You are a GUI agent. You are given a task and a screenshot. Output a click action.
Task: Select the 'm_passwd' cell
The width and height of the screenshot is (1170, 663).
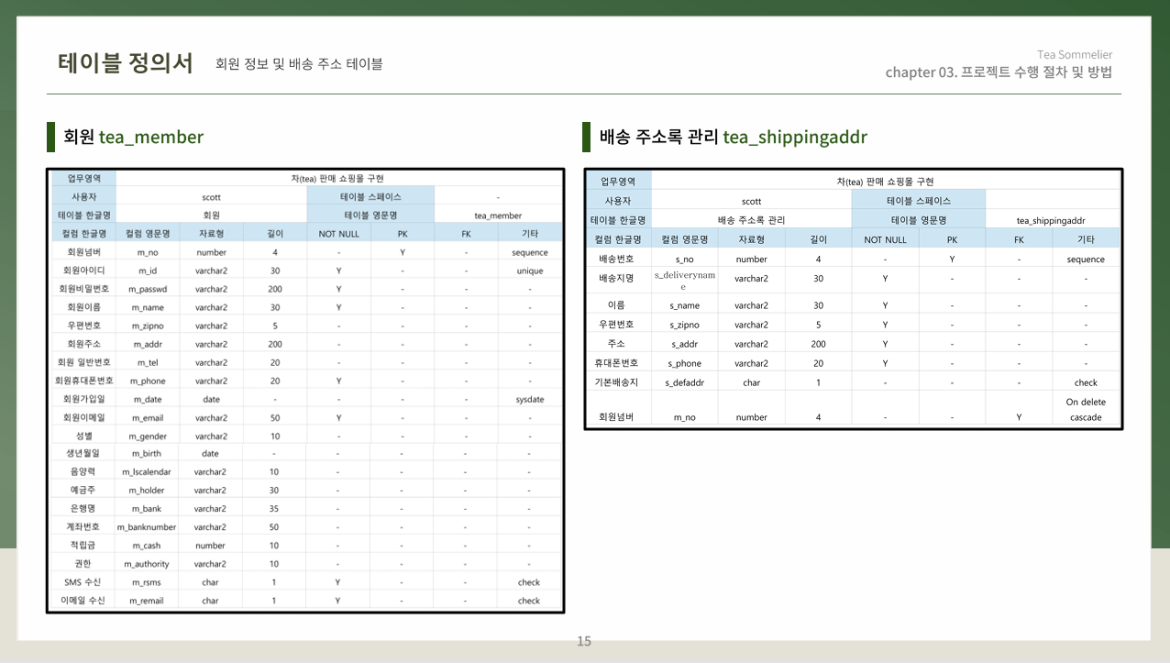point(147,289)
